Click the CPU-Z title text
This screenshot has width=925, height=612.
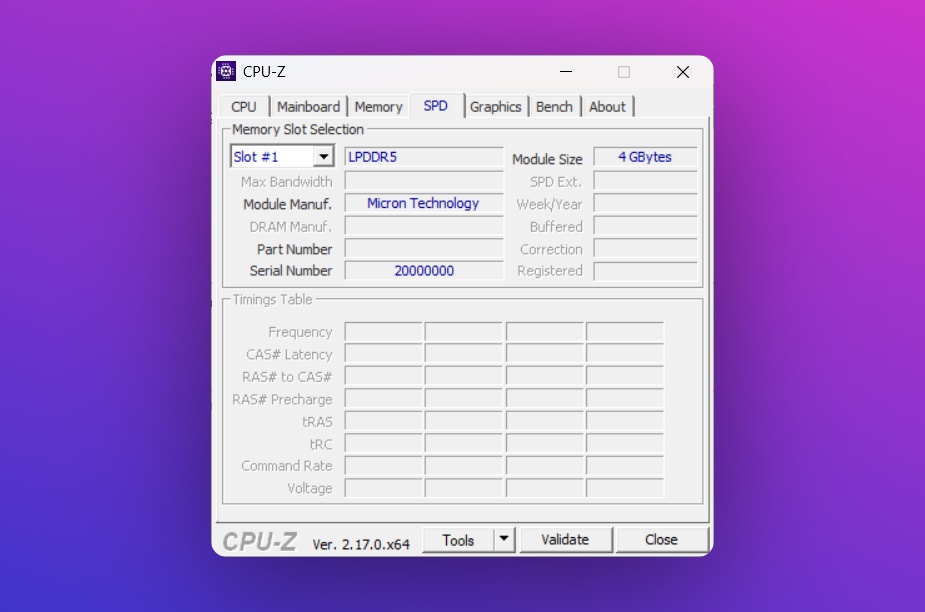(x=264, y=71)
